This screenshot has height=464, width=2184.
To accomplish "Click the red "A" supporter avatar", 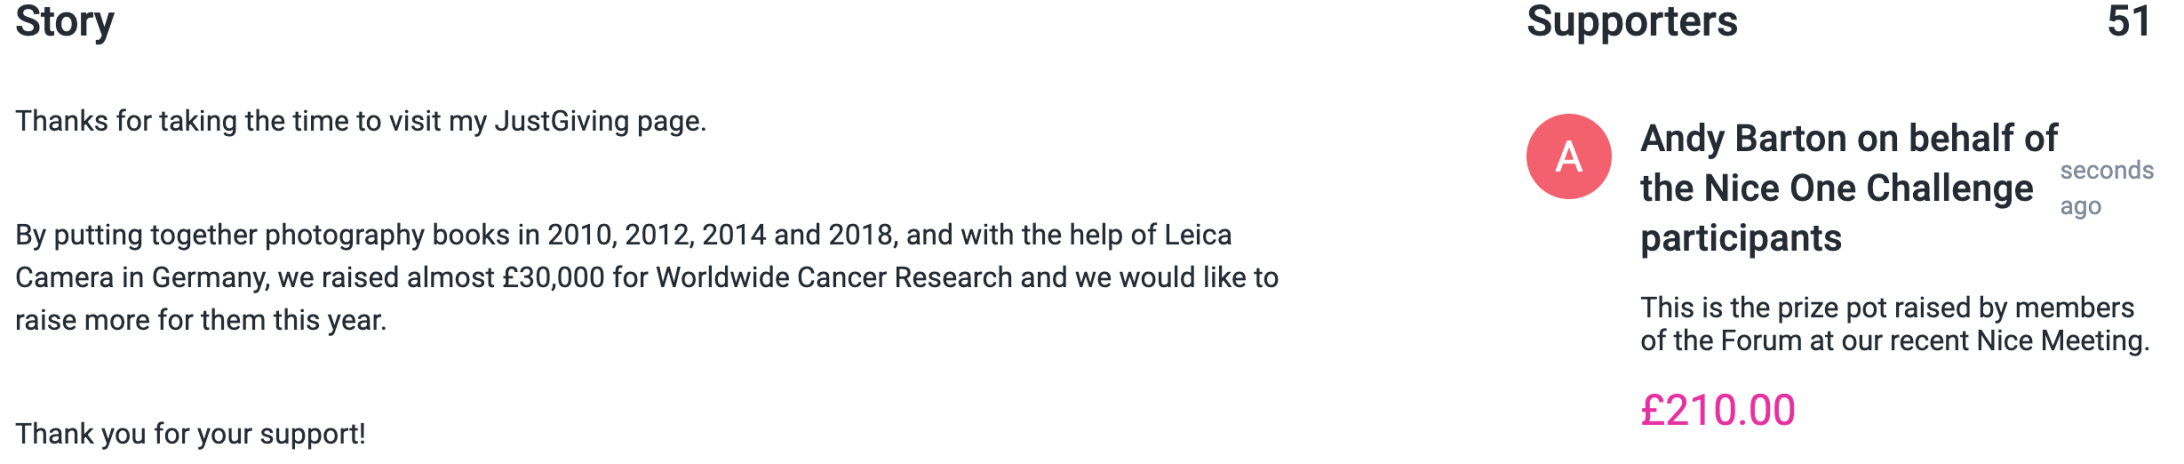I will (1568, 157).
